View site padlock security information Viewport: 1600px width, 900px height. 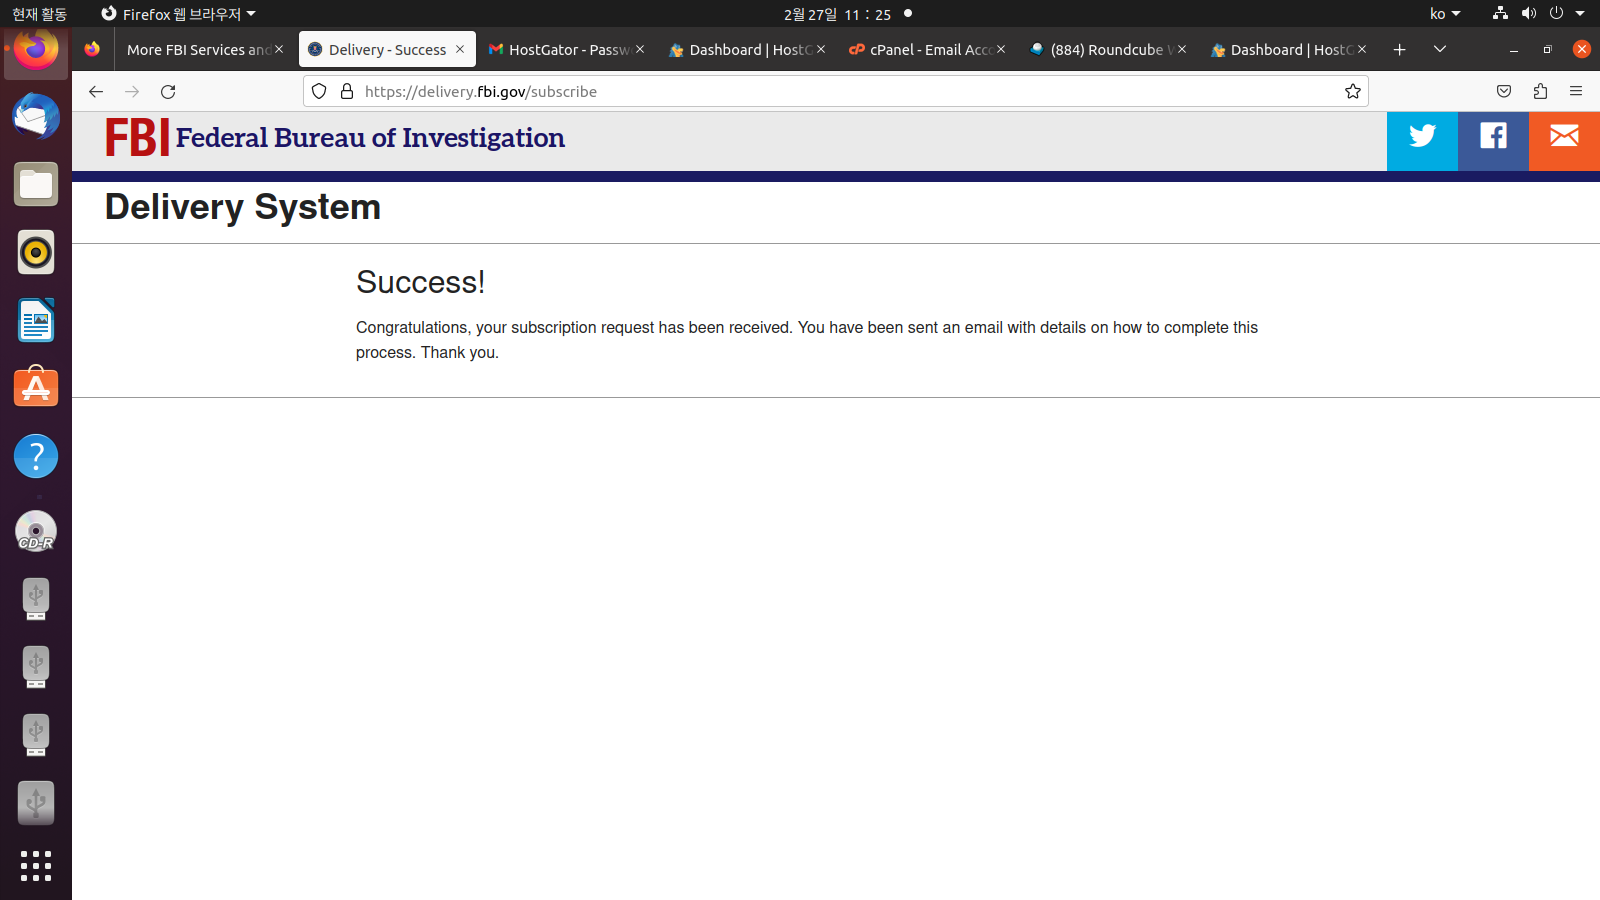coord(347,92)
